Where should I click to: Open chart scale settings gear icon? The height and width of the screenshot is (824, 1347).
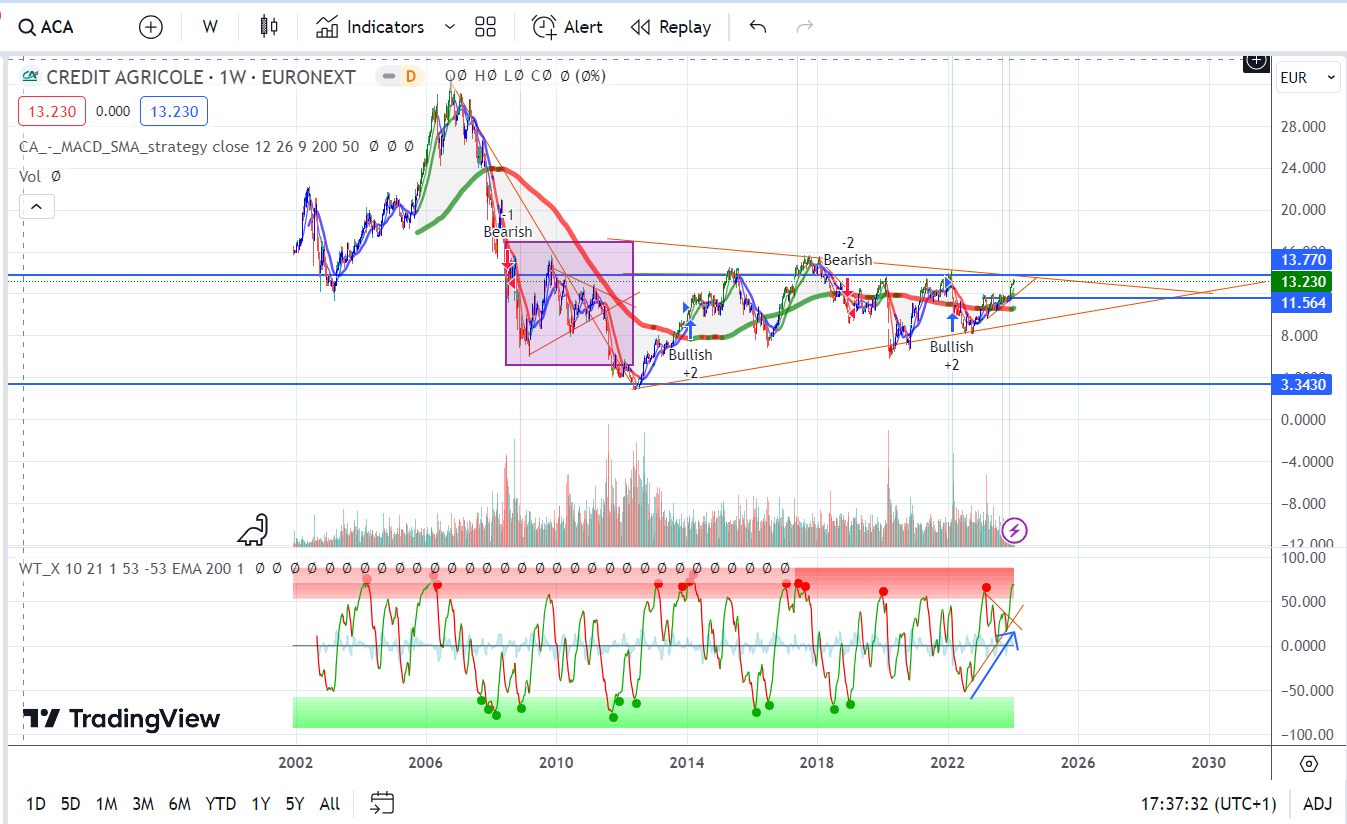tap(1308, 765)
